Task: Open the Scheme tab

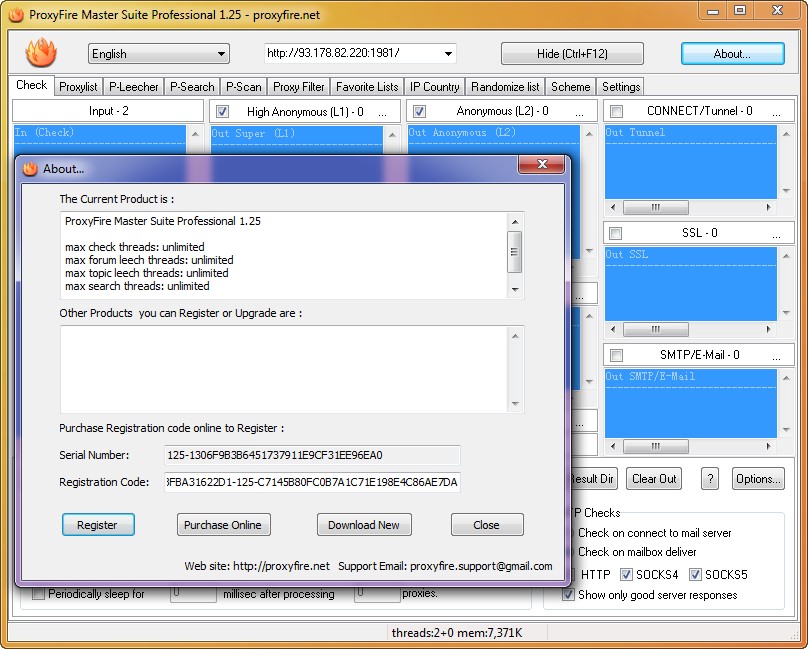Action: tap(570, 87)
